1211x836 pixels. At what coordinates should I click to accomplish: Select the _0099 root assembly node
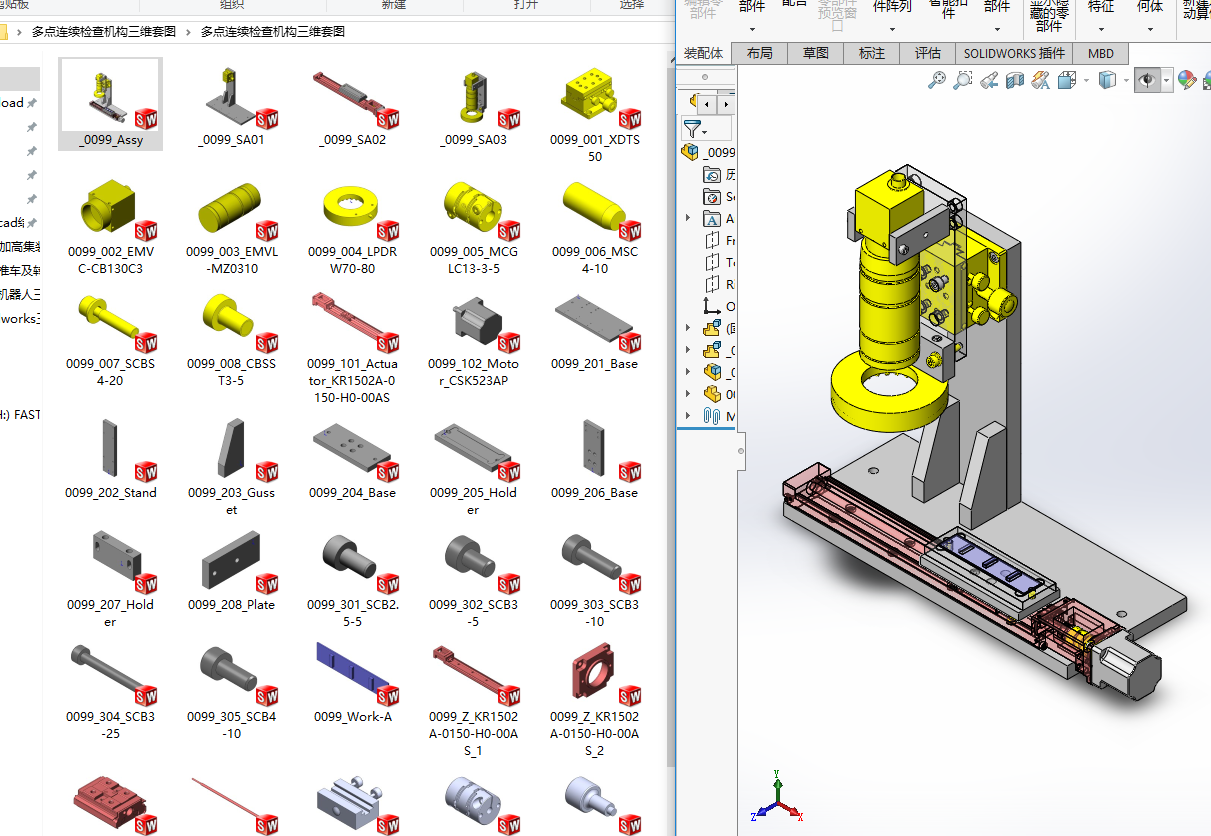(708, 152)
